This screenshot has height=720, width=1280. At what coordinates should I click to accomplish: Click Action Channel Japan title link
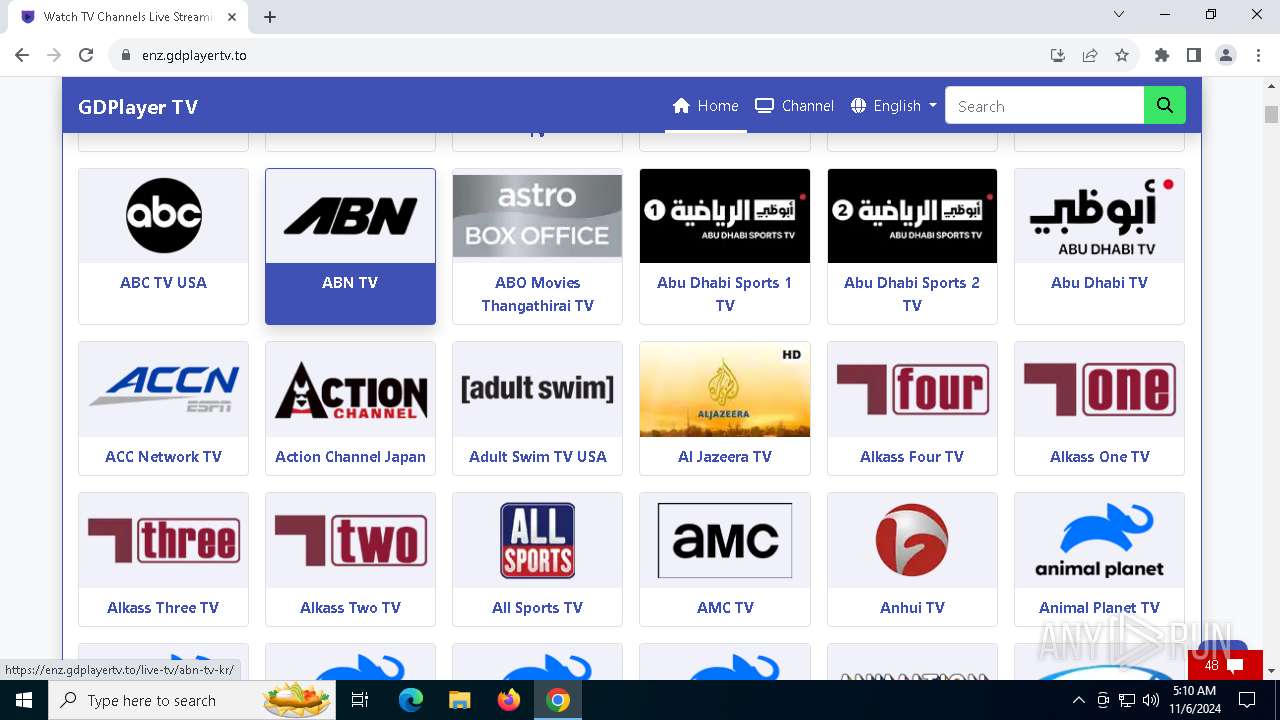[350, 456]
